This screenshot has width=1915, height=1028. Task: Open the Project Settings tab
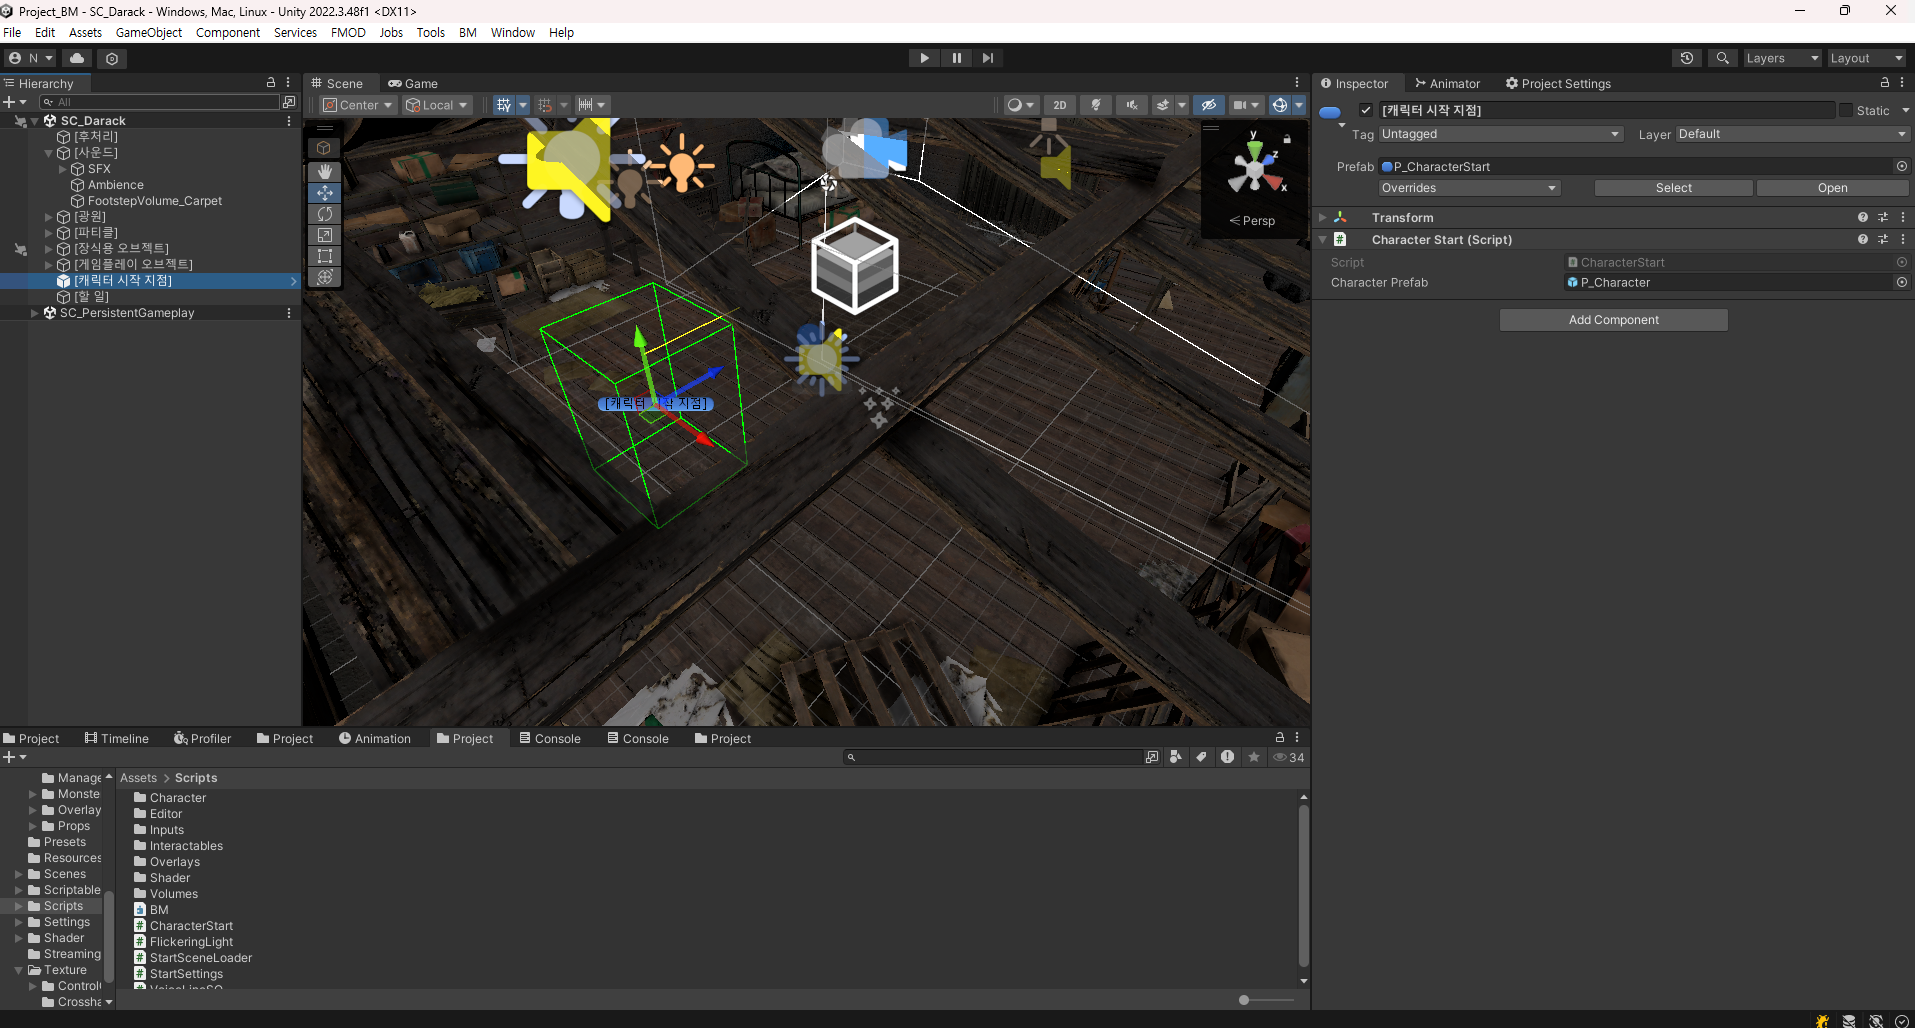pos(1558,83)
